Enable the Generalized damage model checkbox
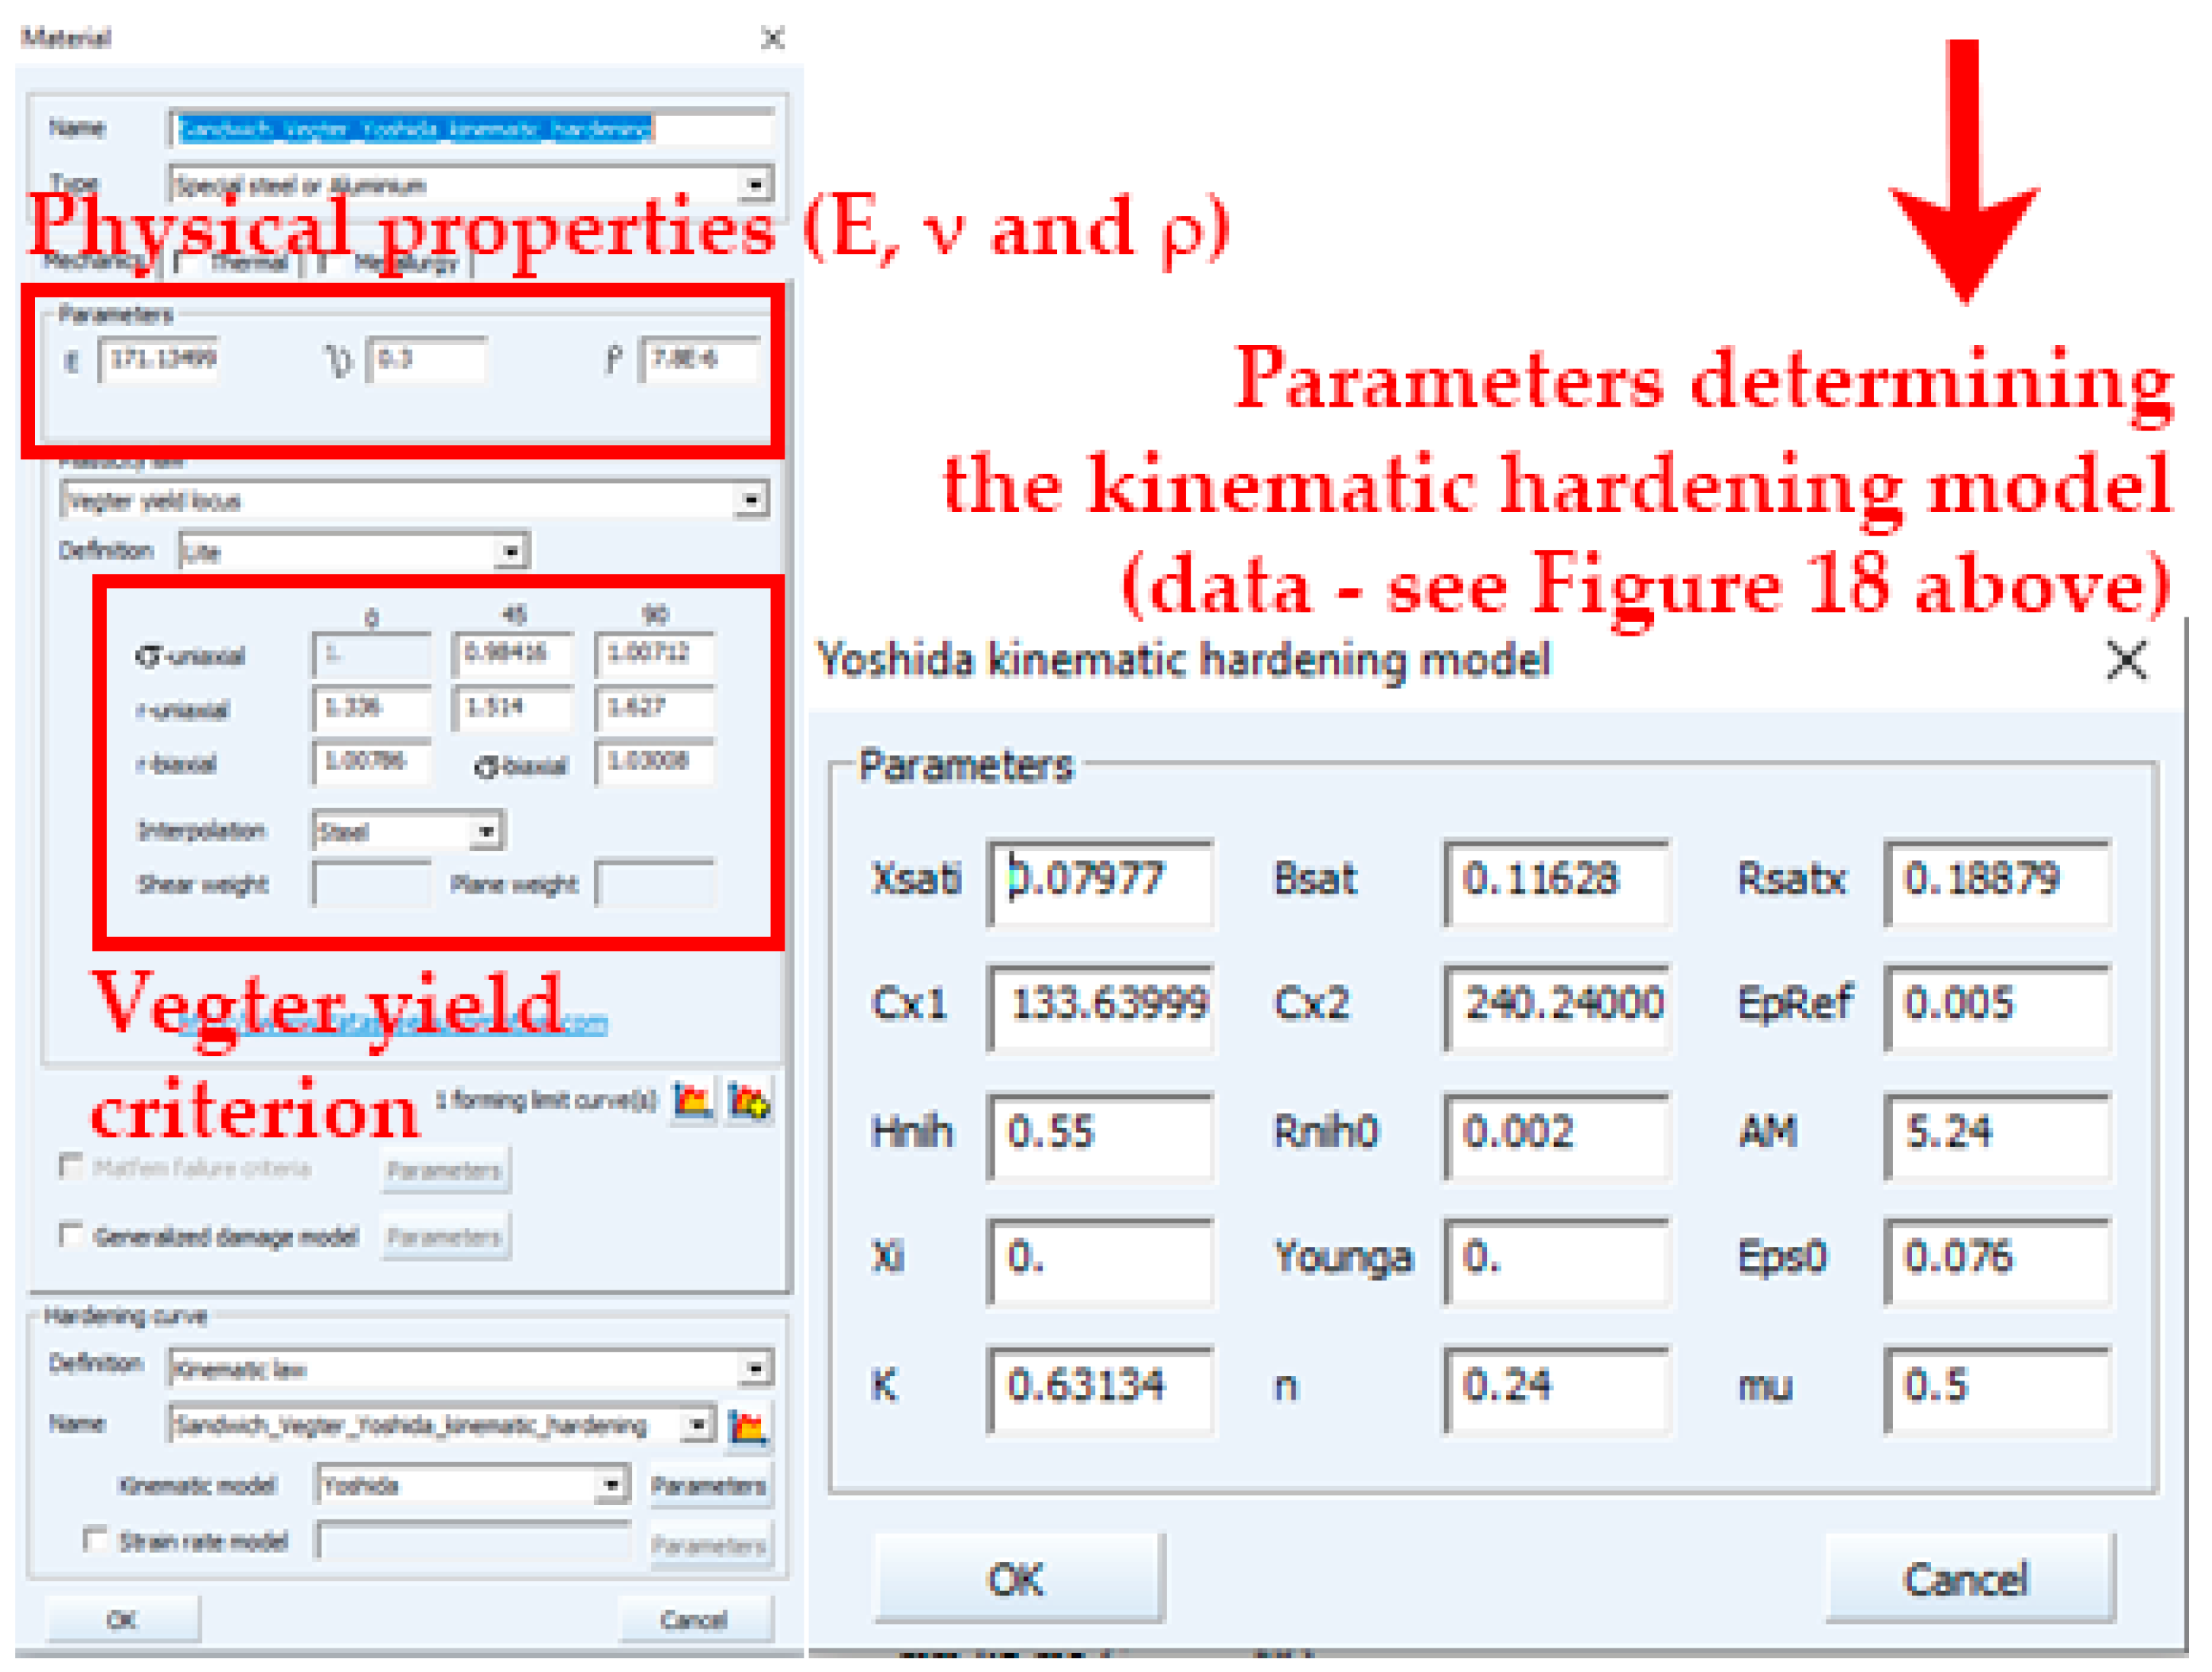The height and width of the screenshot is (1672, 2212). [x=70, y=1235]
